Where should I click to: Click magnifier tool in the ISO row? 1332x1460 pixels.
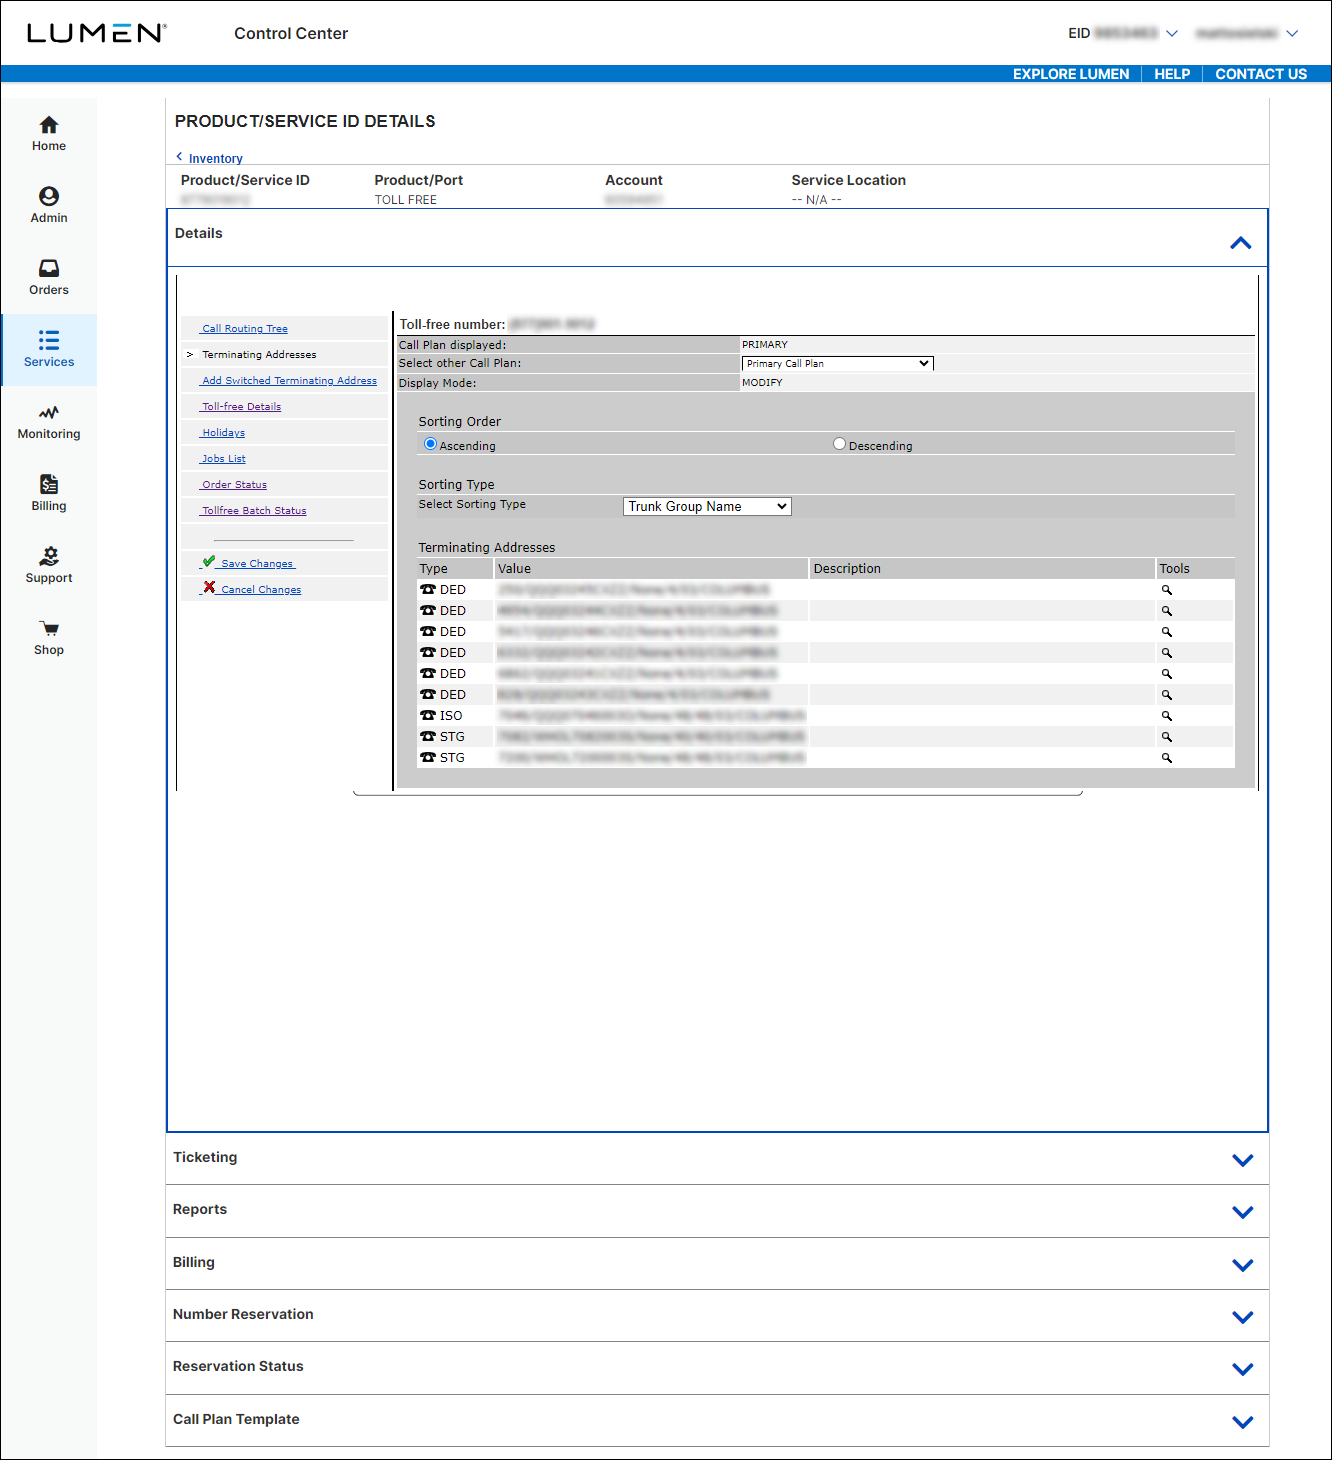point(1166,716)
